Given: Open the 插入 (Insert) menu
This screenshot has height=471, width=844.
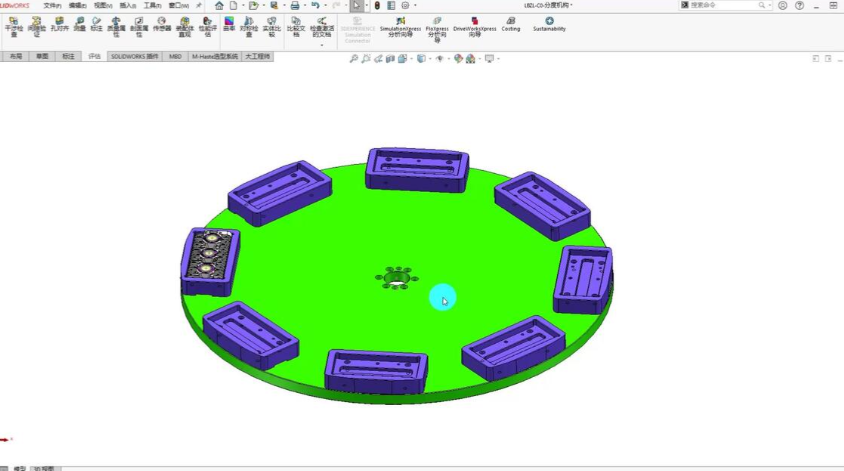Looking at the screenshot, I should click(128, 5).
